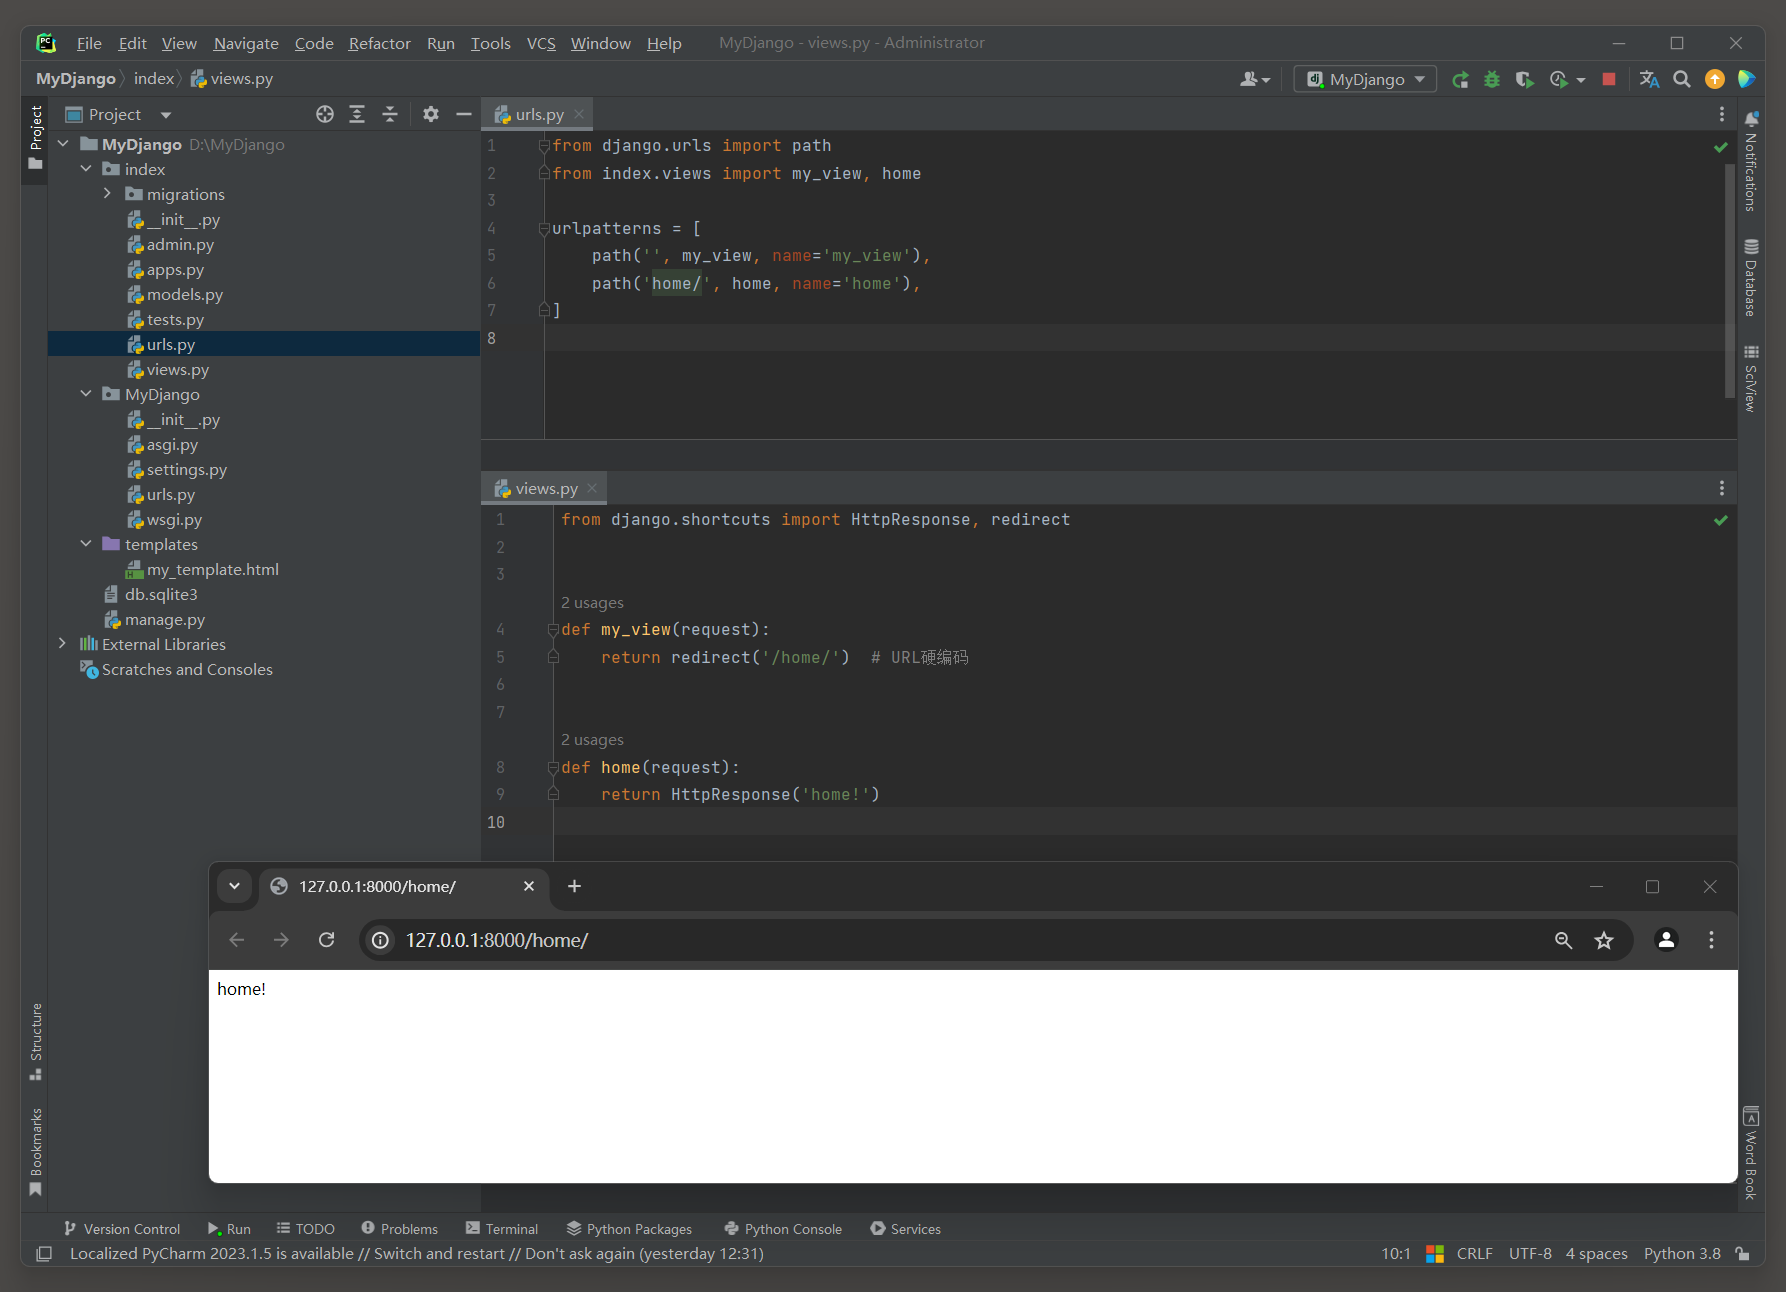Viewport: 1786px width, 1292px height.
Task: Switch to views.py editor tab
Action: click(546, 488)
